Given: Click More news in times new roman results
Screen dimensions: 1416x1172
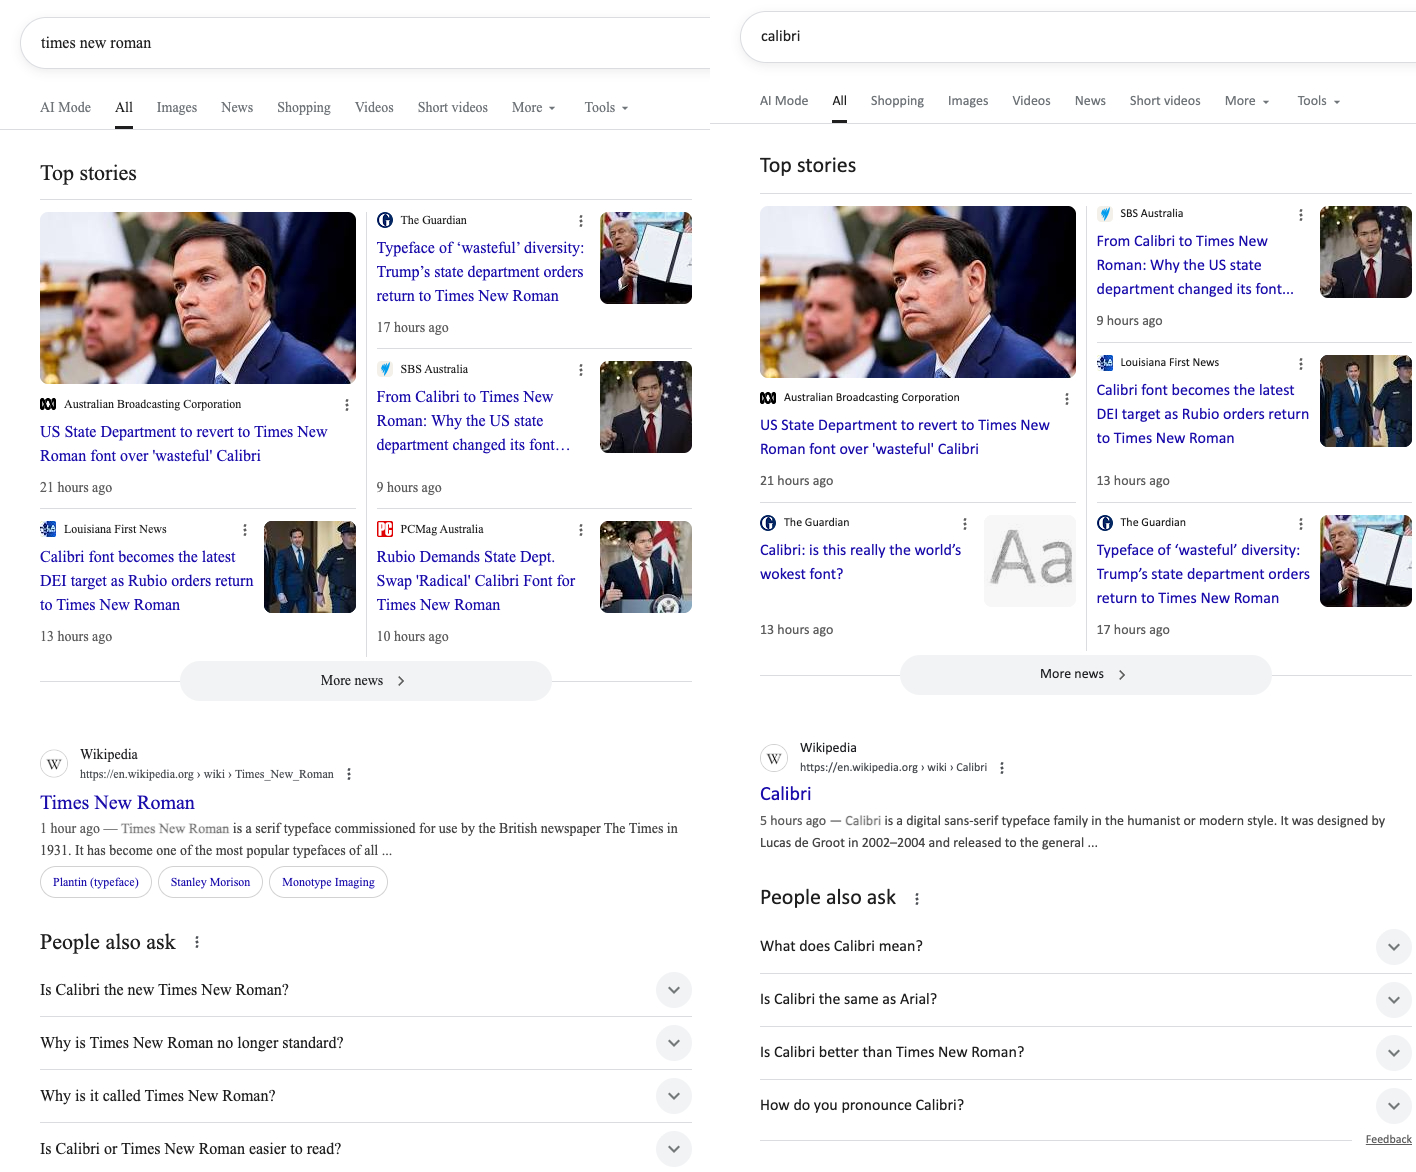Looking at the screenshot, I should click(366, 681).
